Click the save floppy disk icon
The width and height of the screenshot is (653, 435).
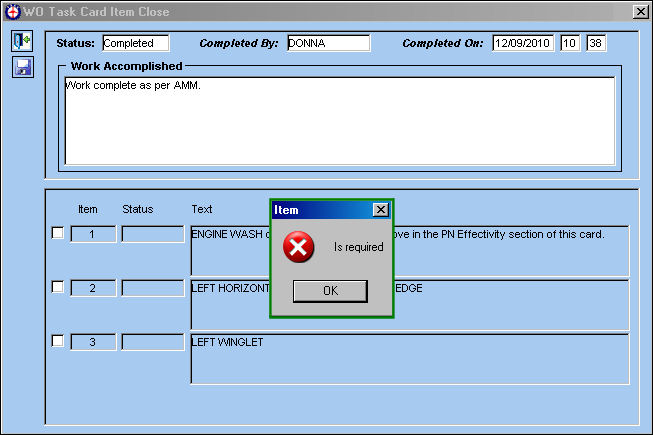point(22,67)
